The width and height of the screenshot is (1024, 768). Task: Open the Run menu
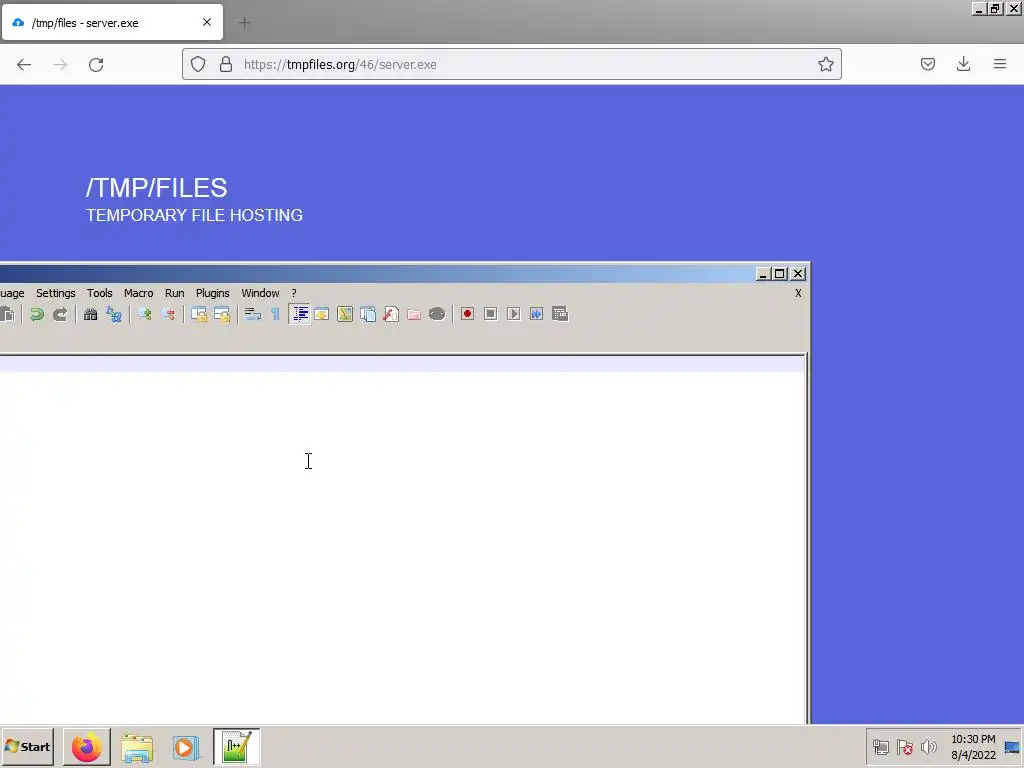coord(174,293)
